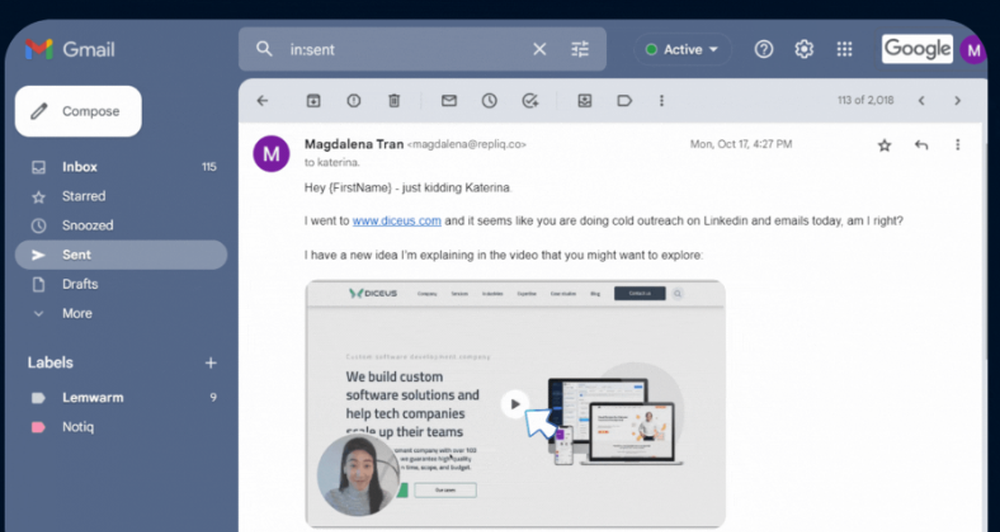Open the Notiq label
The width and height of the screenshot is (1000, 532).
(121, 427)
